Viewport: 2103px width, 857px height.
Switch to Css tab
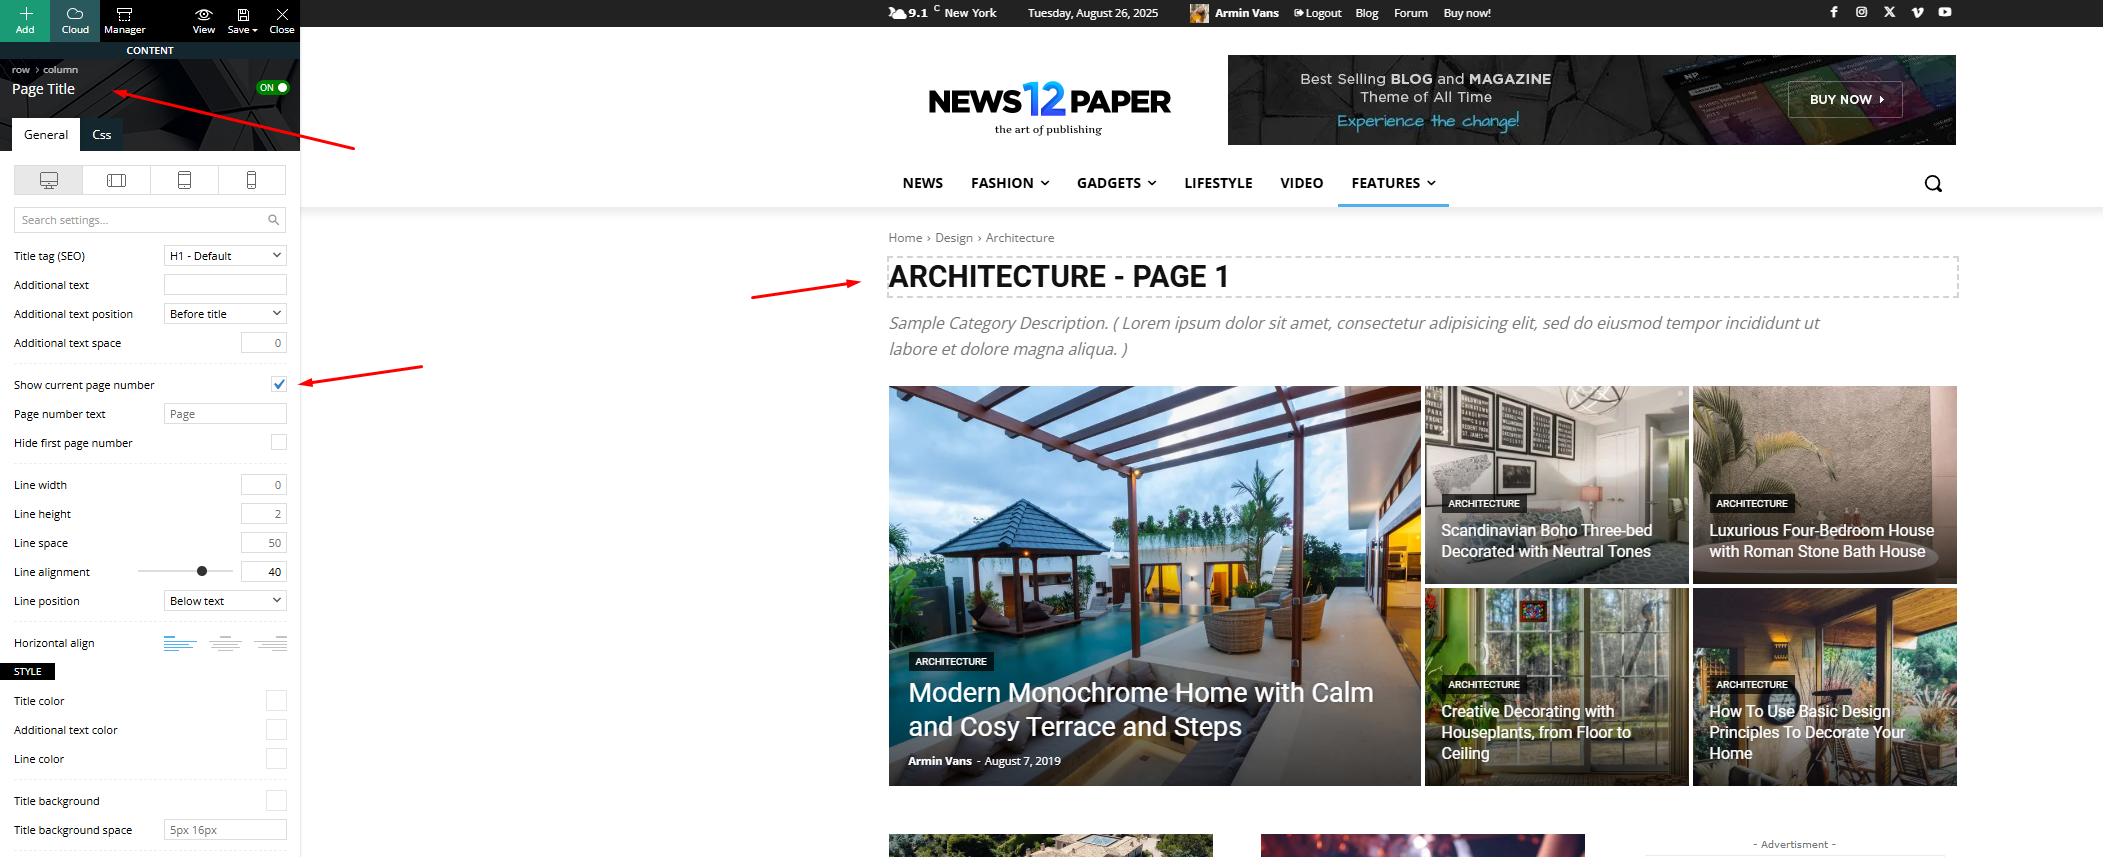click(x=101, y=135)
